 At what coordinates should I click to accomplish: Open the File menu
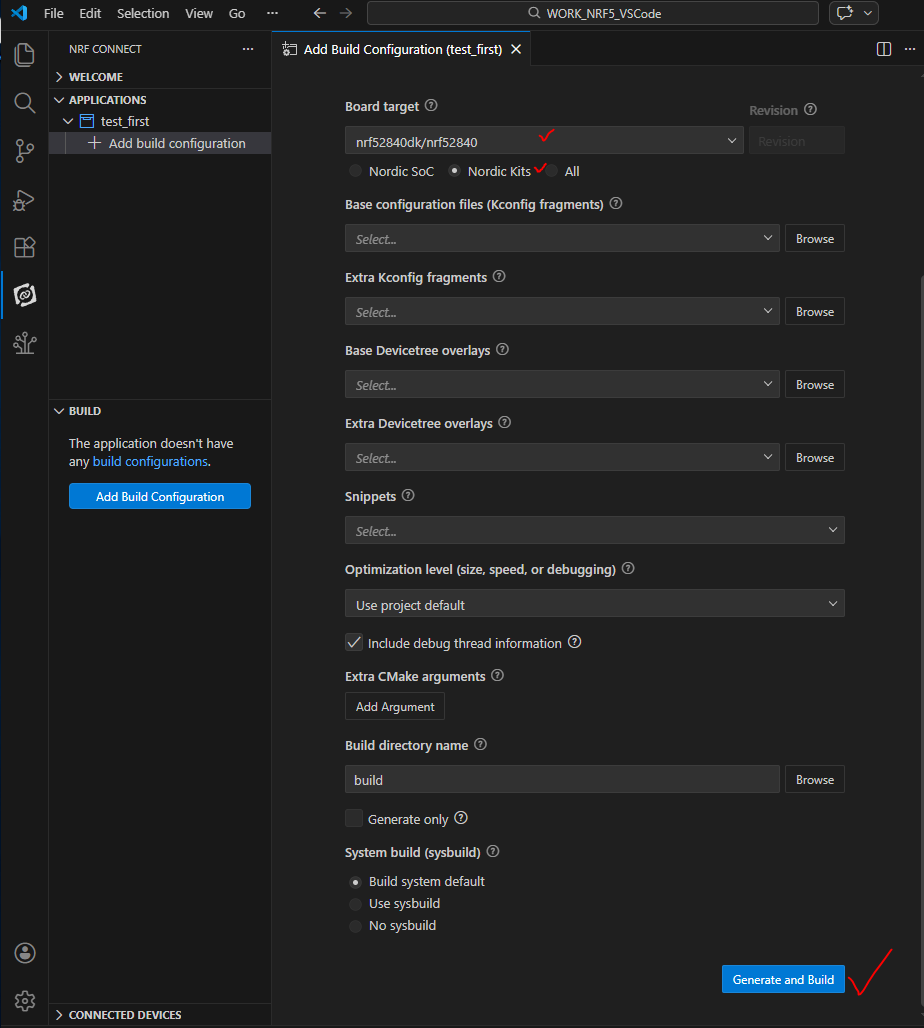(x=53, y=13)
